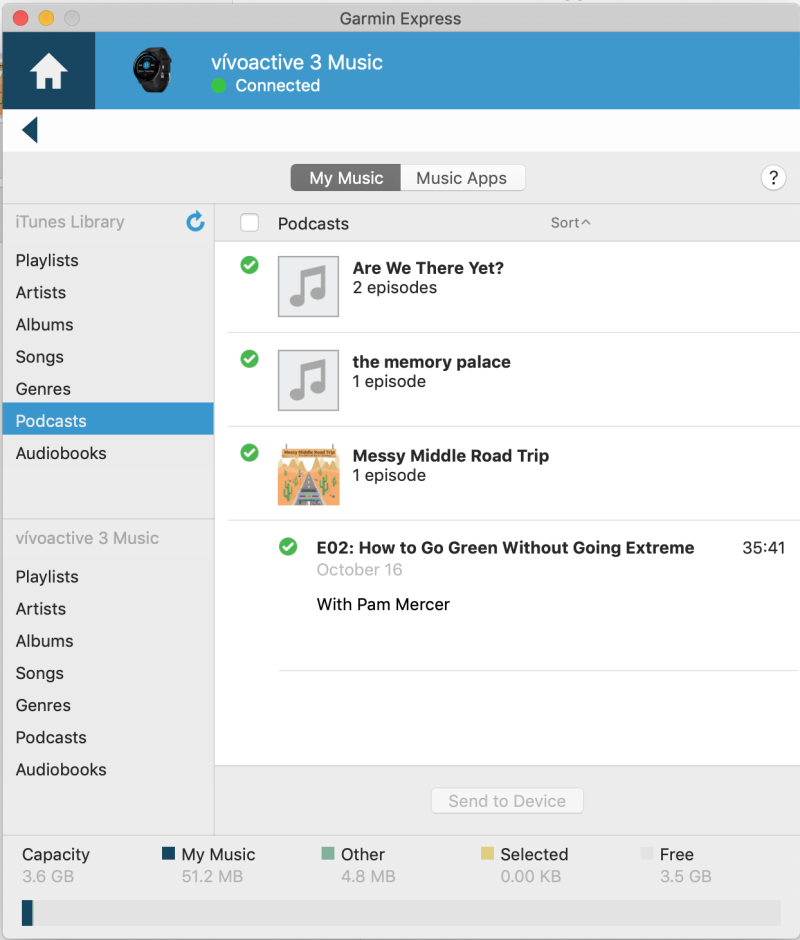The height and width of the screenshot is (940, 800).
Task: Open Artists on the vívoactive 3 Music
Action: [108, 609]
